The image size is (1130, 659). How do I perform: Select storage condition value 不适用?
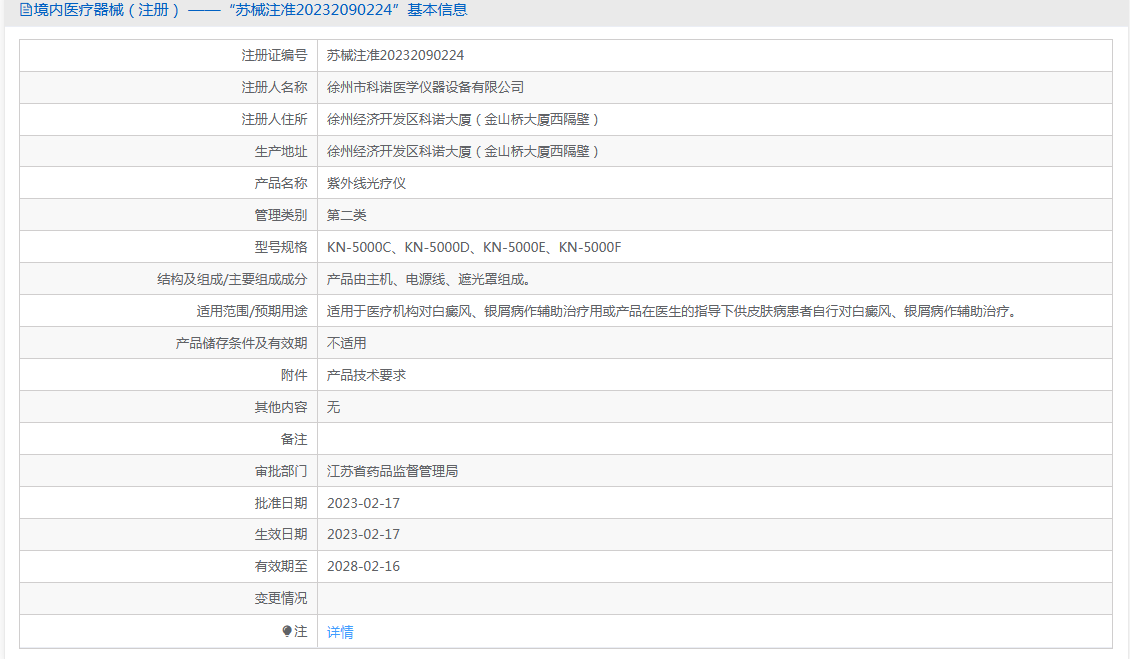pos(347,343)
